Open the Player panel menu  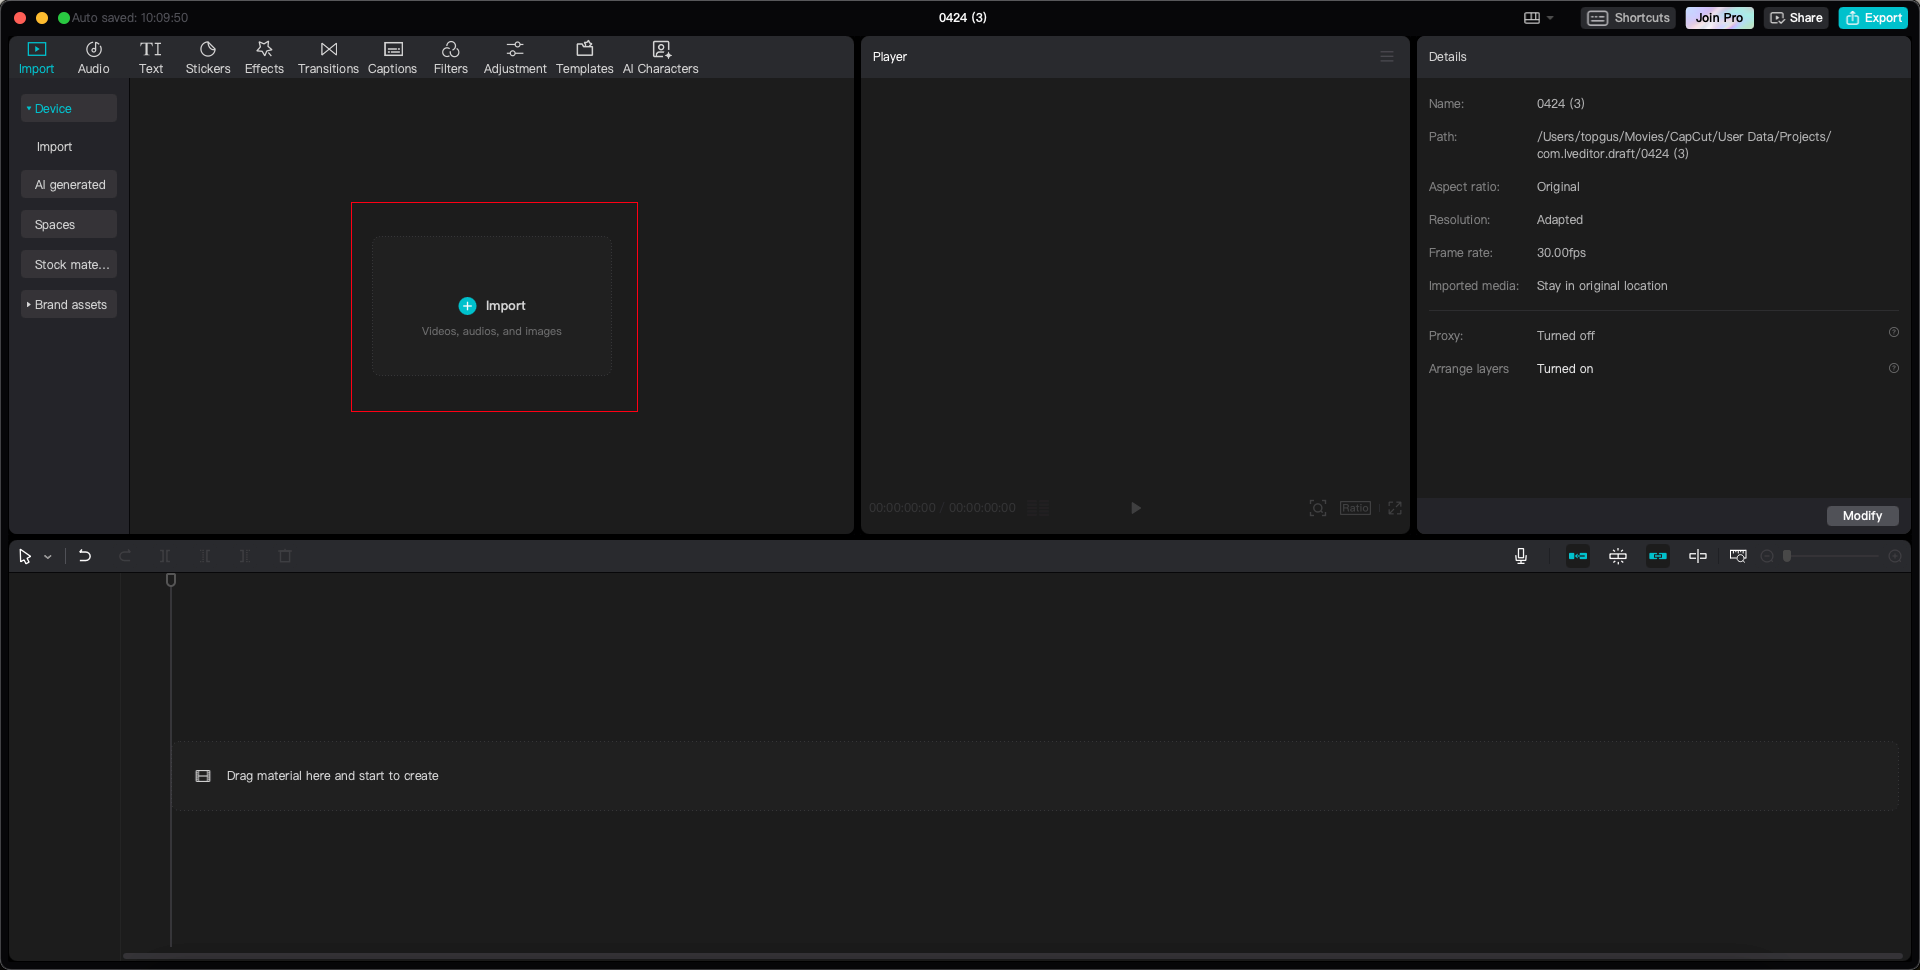[1387, 57]
